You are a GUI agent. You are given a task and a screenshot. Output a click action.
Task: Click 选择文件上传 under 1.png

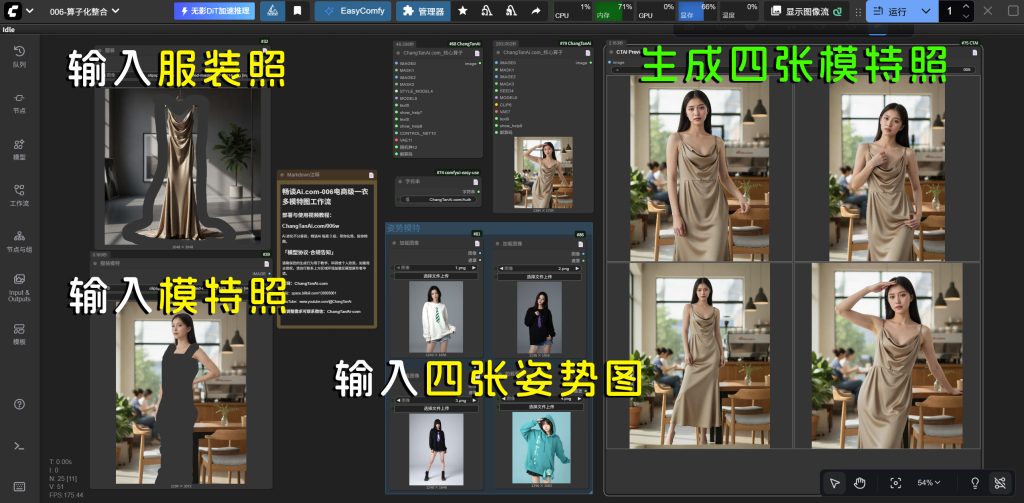tap(436, 276)
